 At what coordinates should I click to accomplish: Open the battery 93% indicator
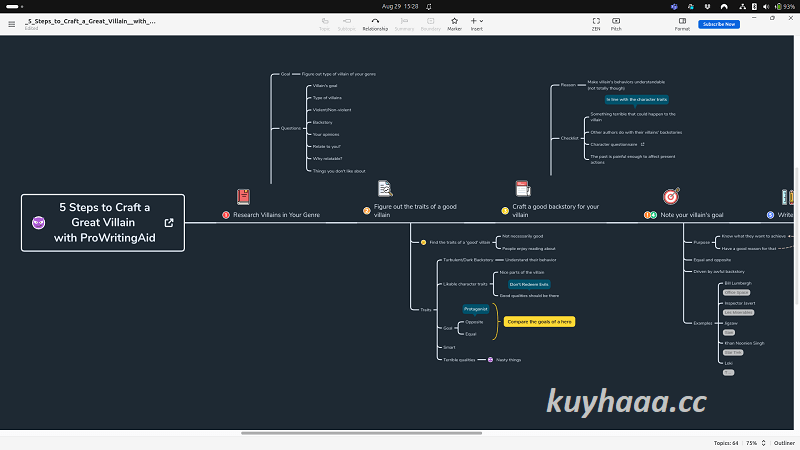click(785, 6)
